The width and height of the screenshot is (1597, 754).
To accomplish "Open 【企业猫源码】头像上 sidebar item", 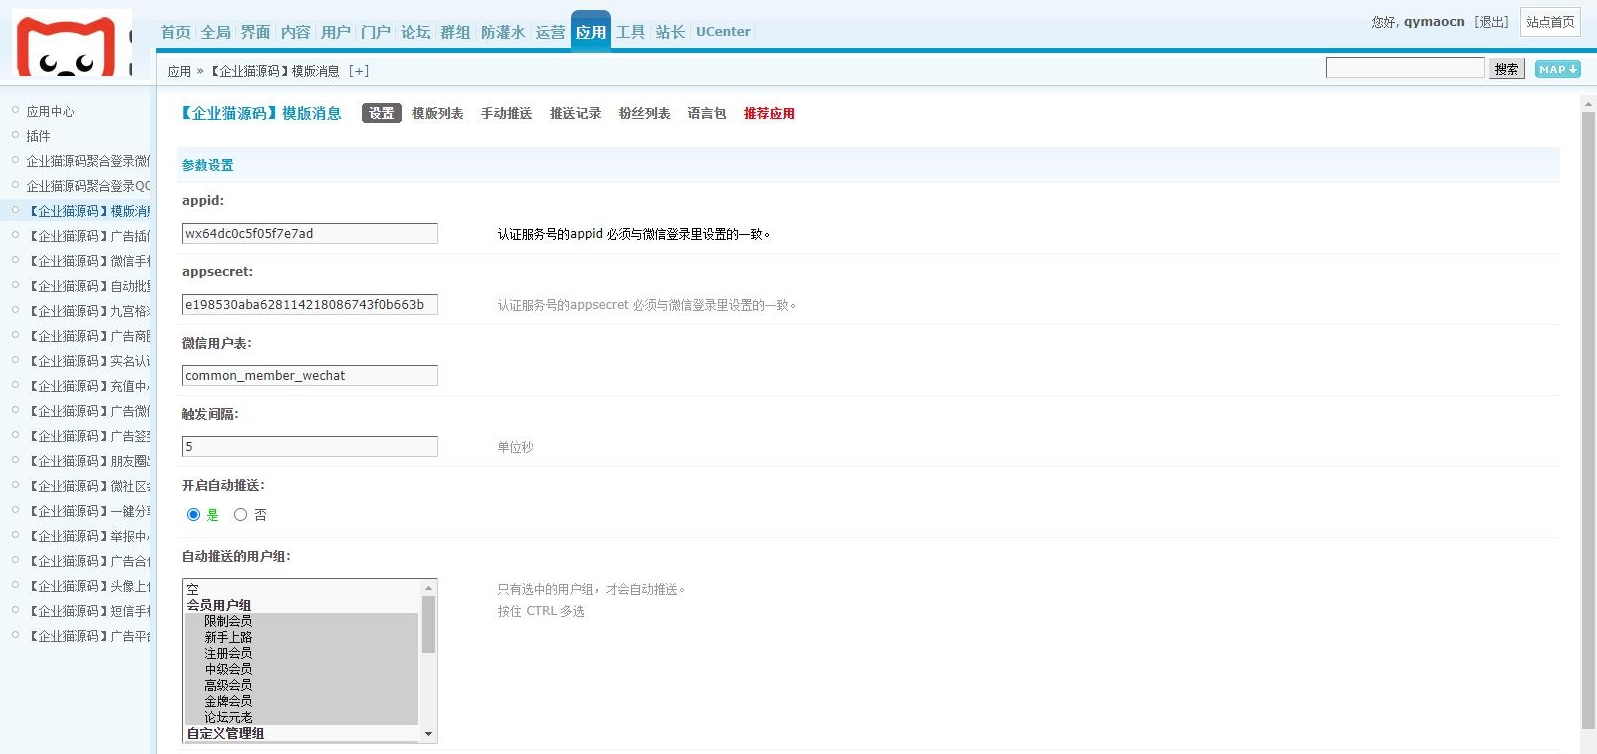I will [x=88, y=586].
